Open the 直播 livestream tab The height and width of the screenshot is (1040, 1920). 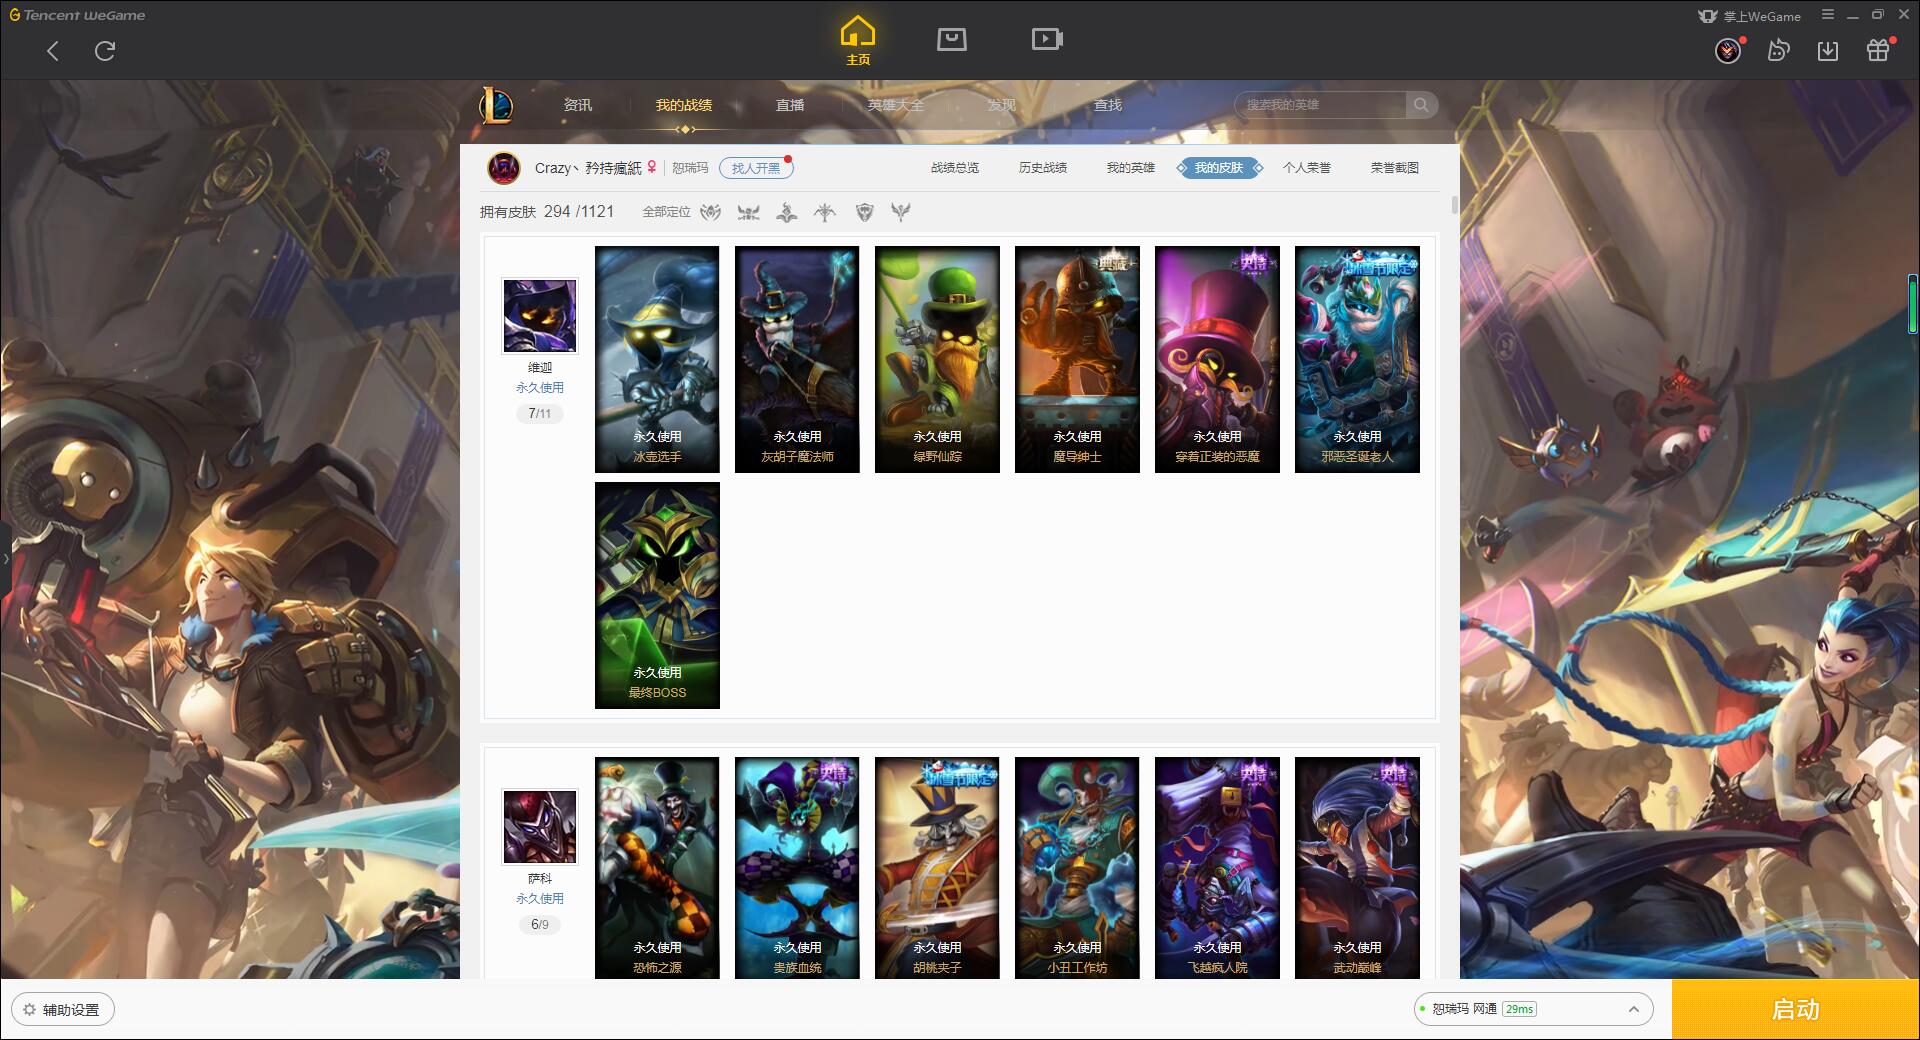pos(790,105)
